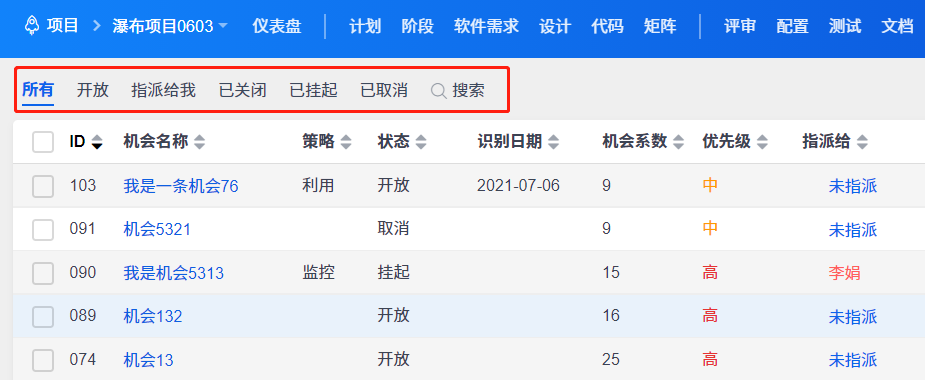The height and width of the screenshot is (380, 925).
Task: Sort by ID column arrows
Action: [97, 142]
